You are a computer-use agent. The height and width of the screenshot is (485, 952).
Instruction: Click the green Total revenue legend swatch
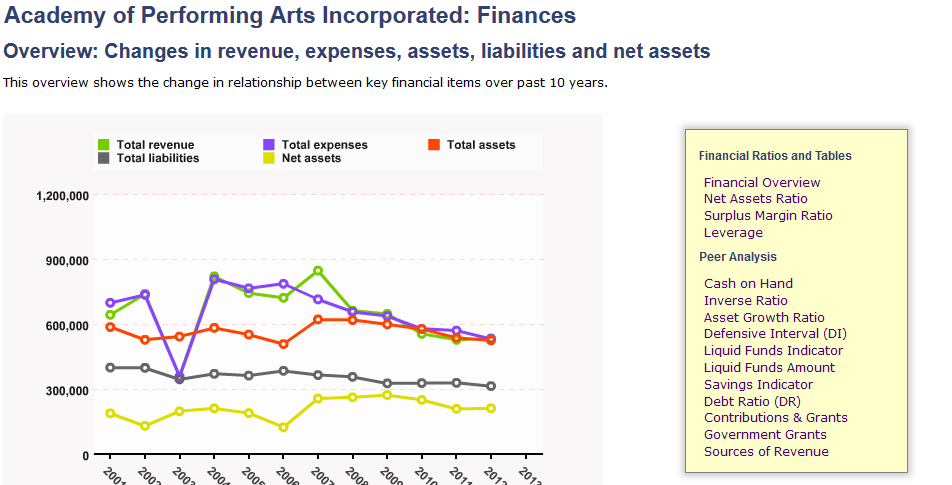point(104,144)
